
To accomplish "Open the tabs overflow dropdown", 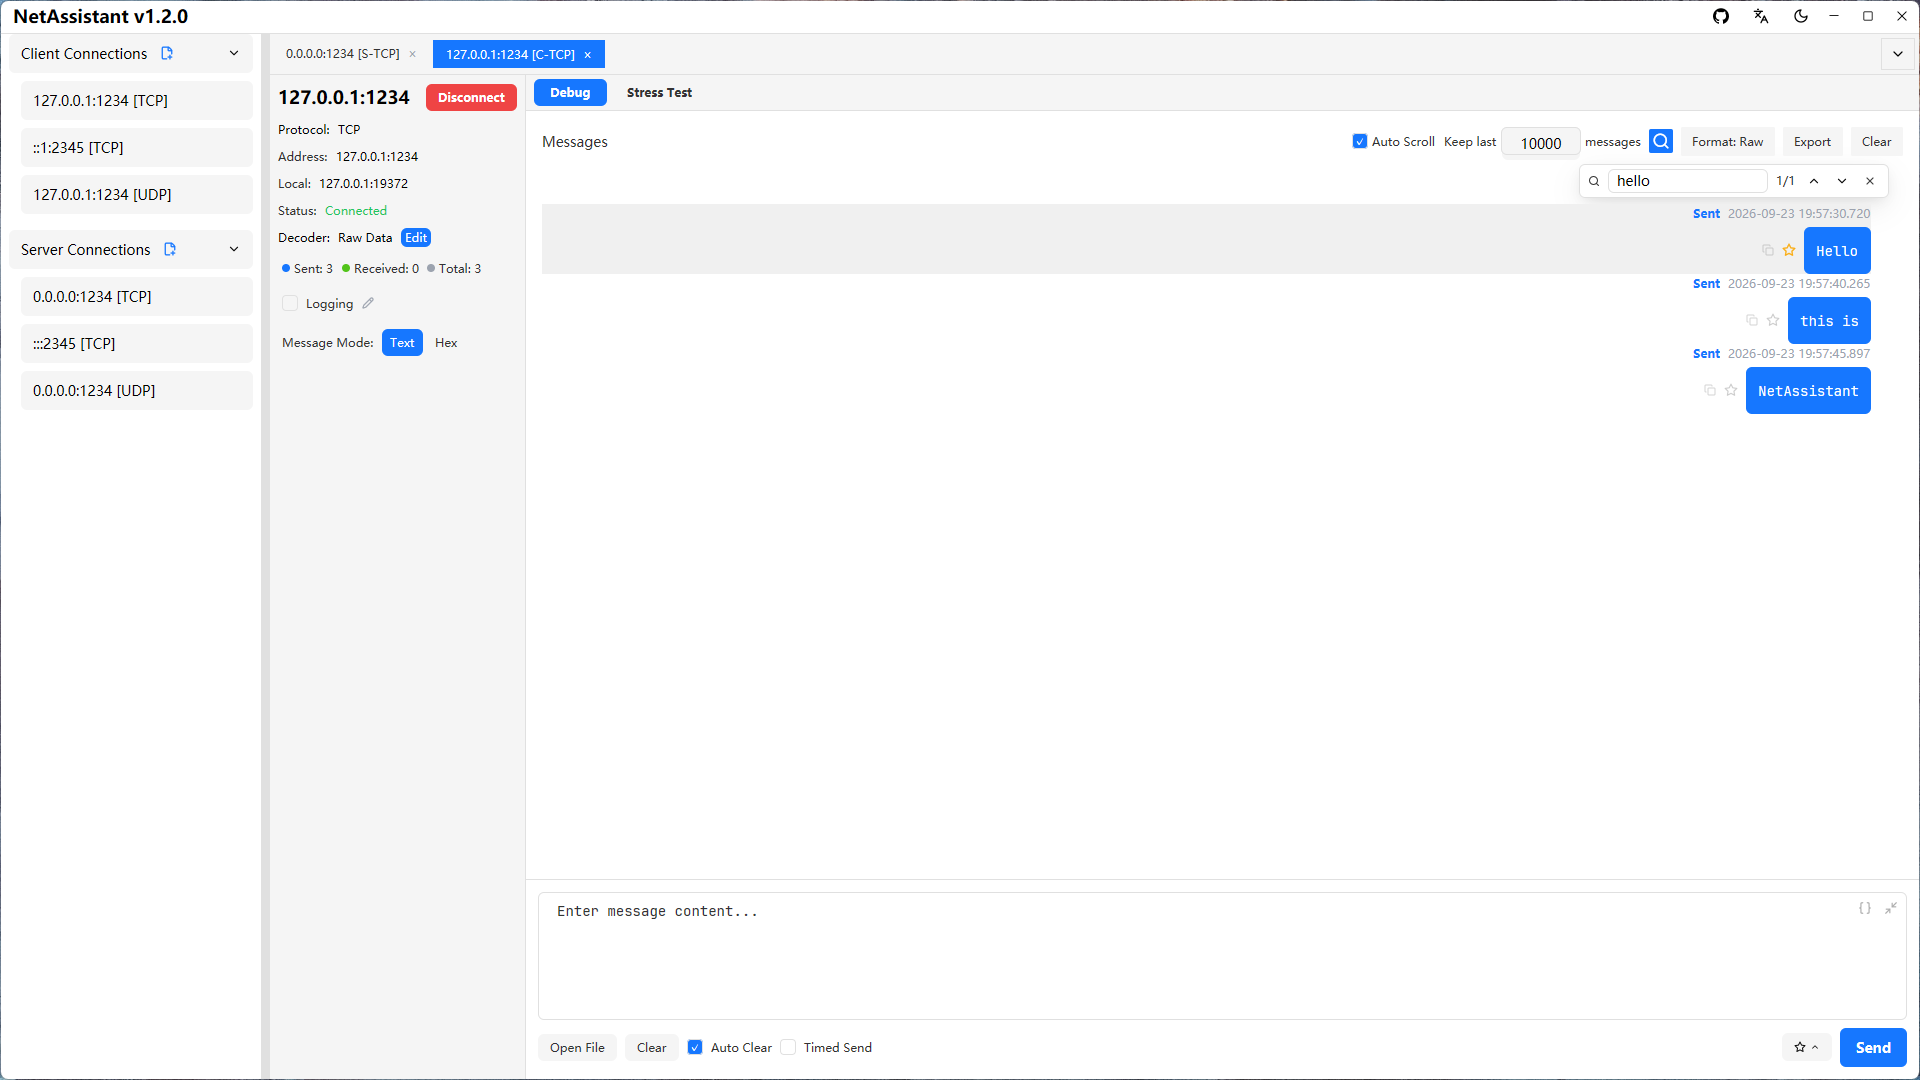I will [1898, 54].
